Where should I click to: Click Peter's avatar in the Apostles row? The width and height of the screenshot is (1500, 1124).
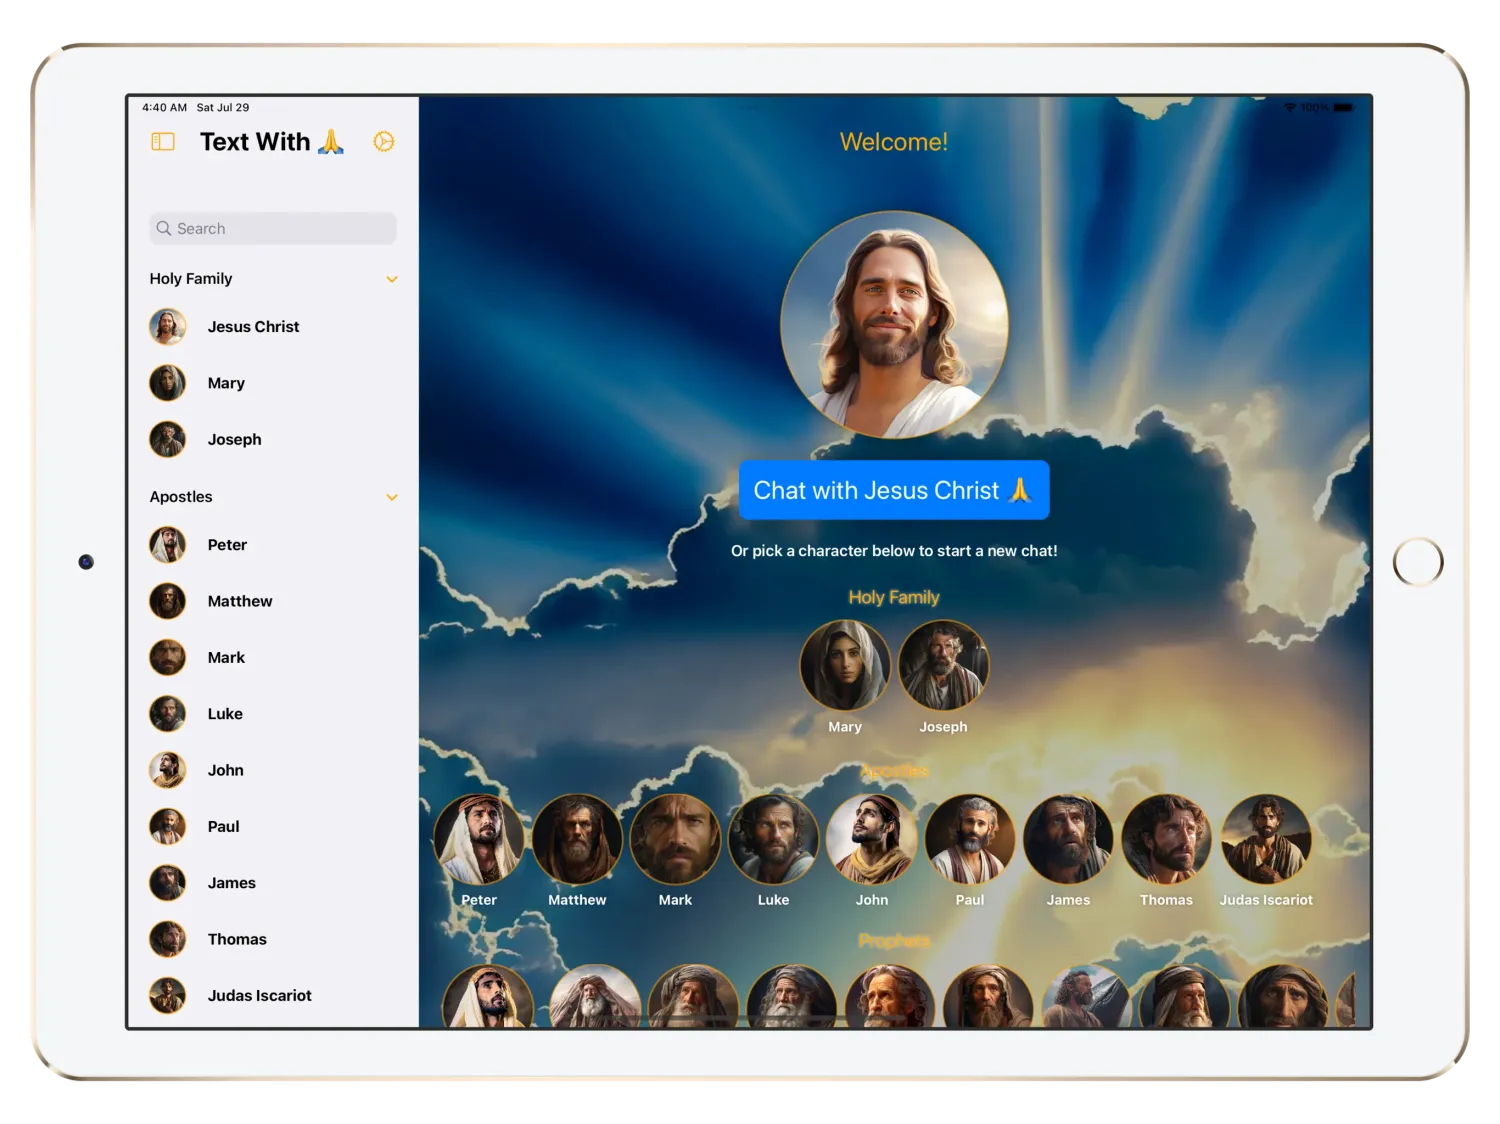(x=478, y=838)
